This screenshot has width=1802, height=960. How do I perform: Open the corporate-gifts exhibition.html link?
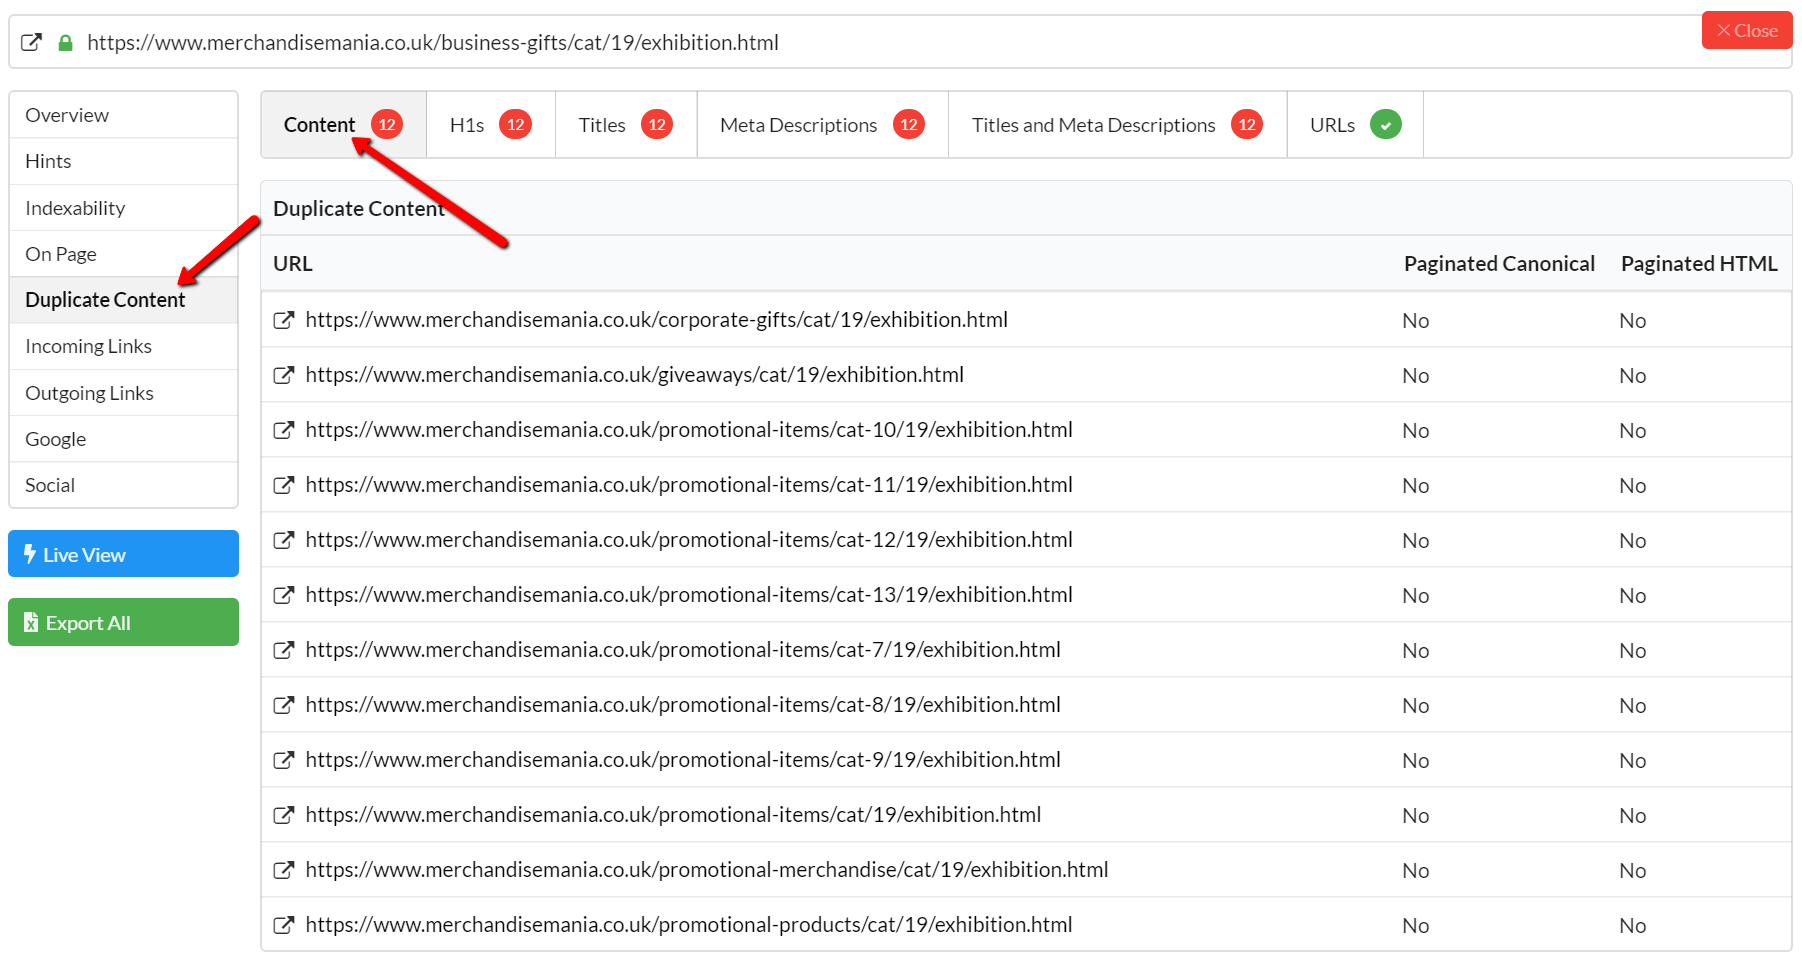tap(656, 320)
